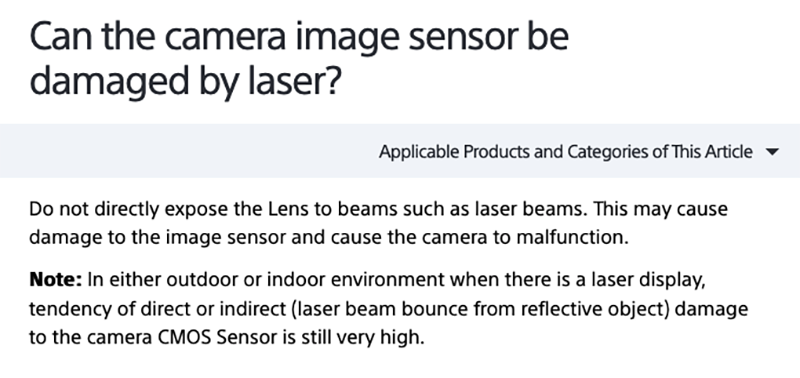Click the article title about laser damage
This screenshot has width=800, height=378.
point(299,59)
